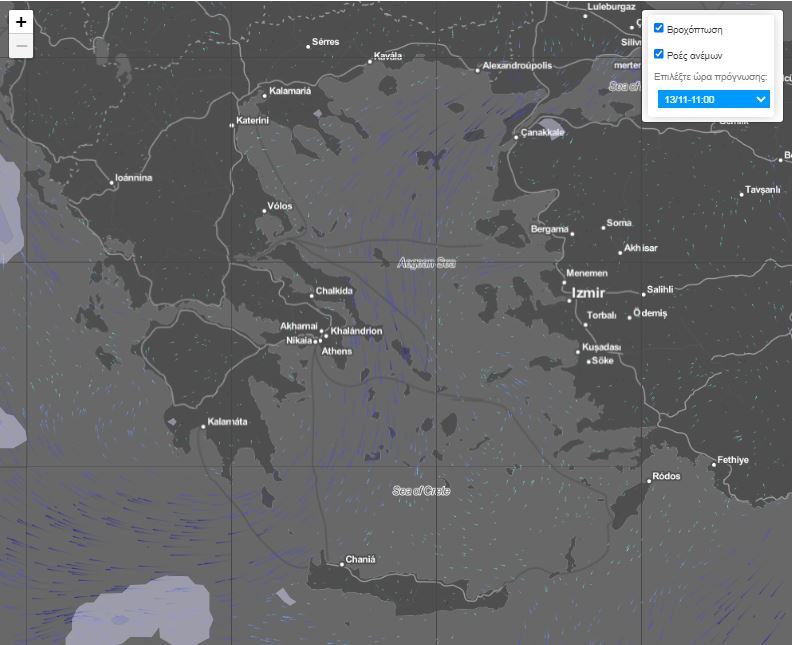Screen dimensions: 793x645
Task: Click the Çanakkale city marker
Action: (516, 137)
